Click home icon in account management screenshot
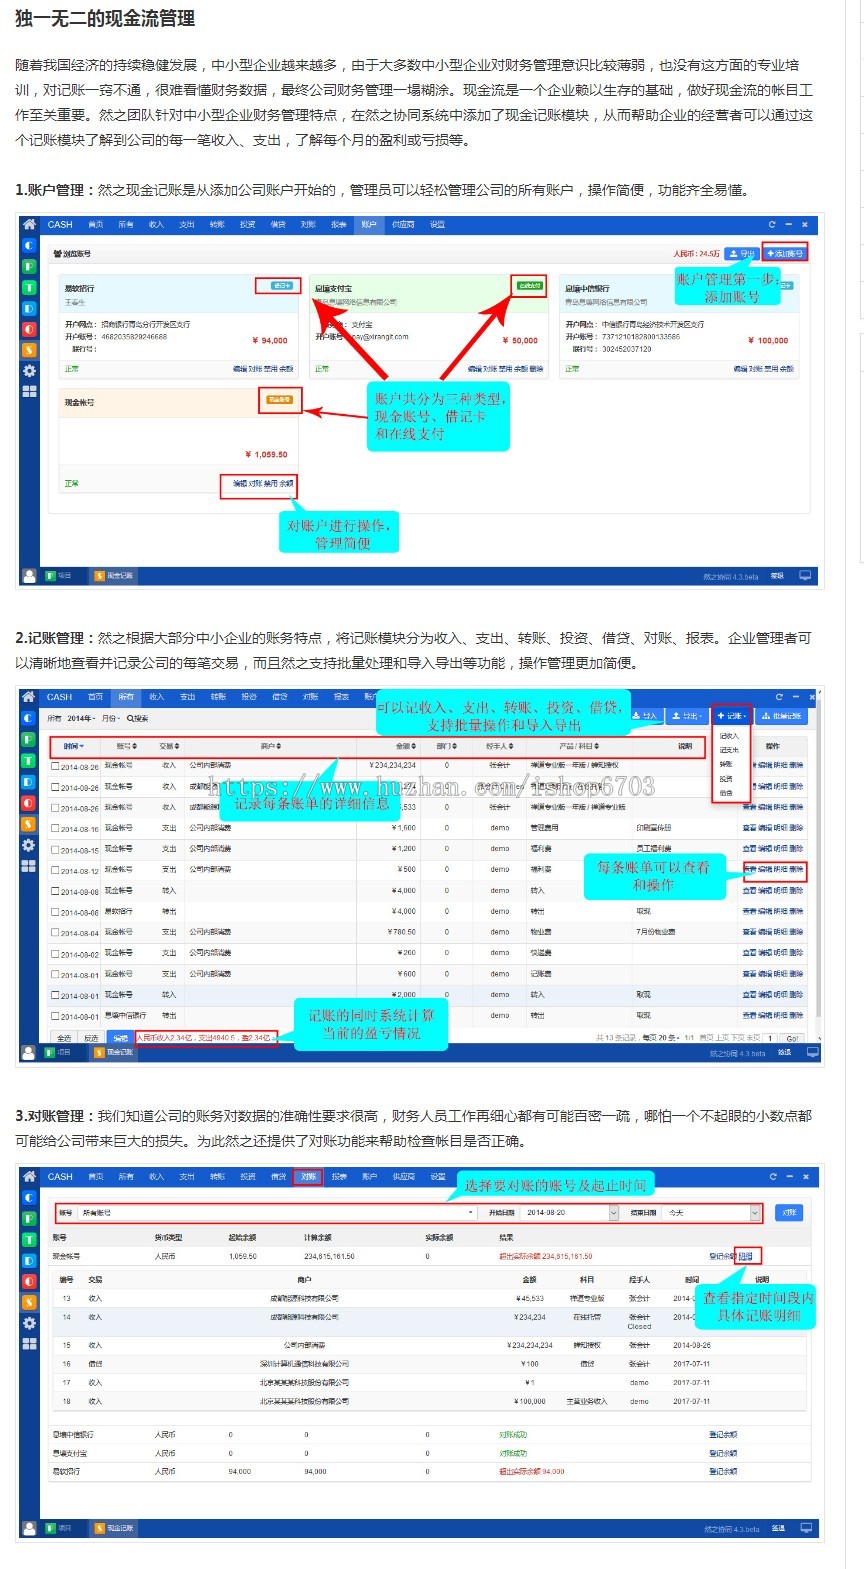 [x=29, y=224]
